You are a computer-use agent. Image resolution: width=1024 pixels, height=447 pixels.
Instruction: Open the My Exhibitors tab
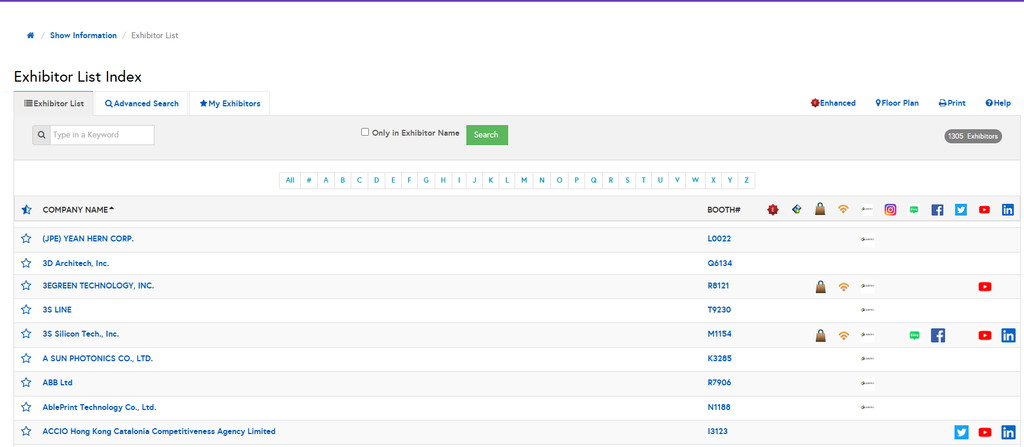click(230, 103)
